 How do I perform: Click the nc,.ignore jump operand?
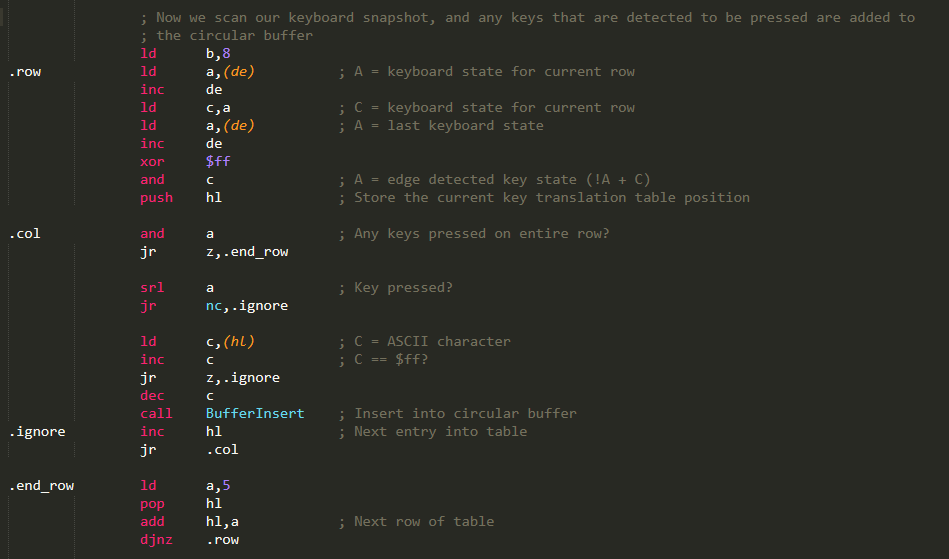[x=247, y=306]
